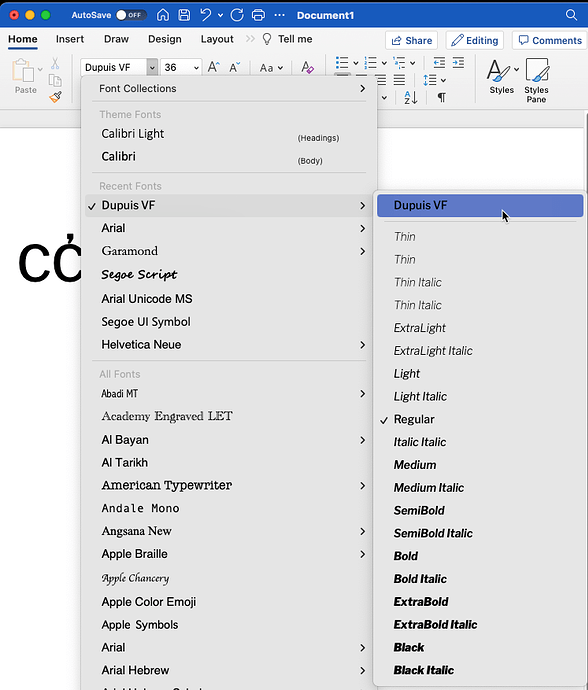588x690 pixels.
Task: Toggle the AutoSave switch
Action: click(x=131, y=15)
